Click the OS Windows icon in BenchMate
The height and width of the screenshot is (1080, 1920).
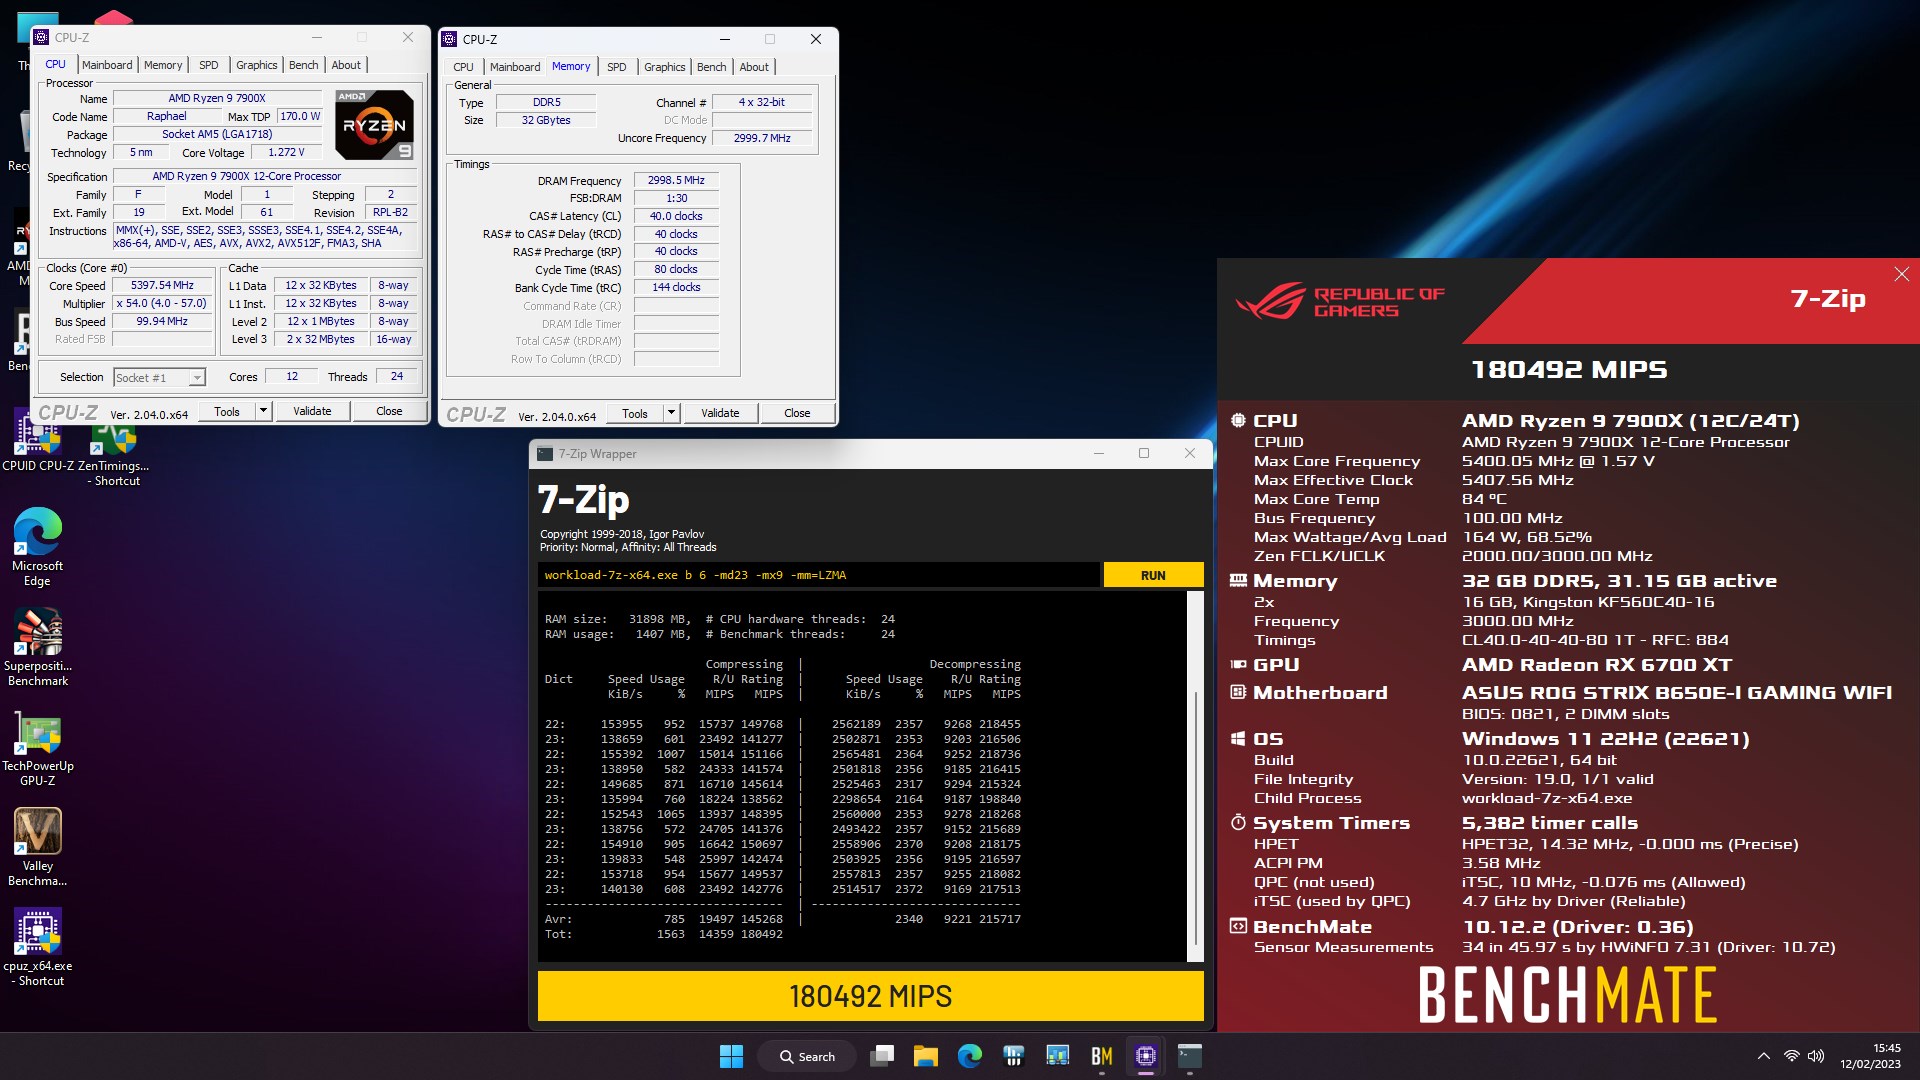[x=1238, y=739]
